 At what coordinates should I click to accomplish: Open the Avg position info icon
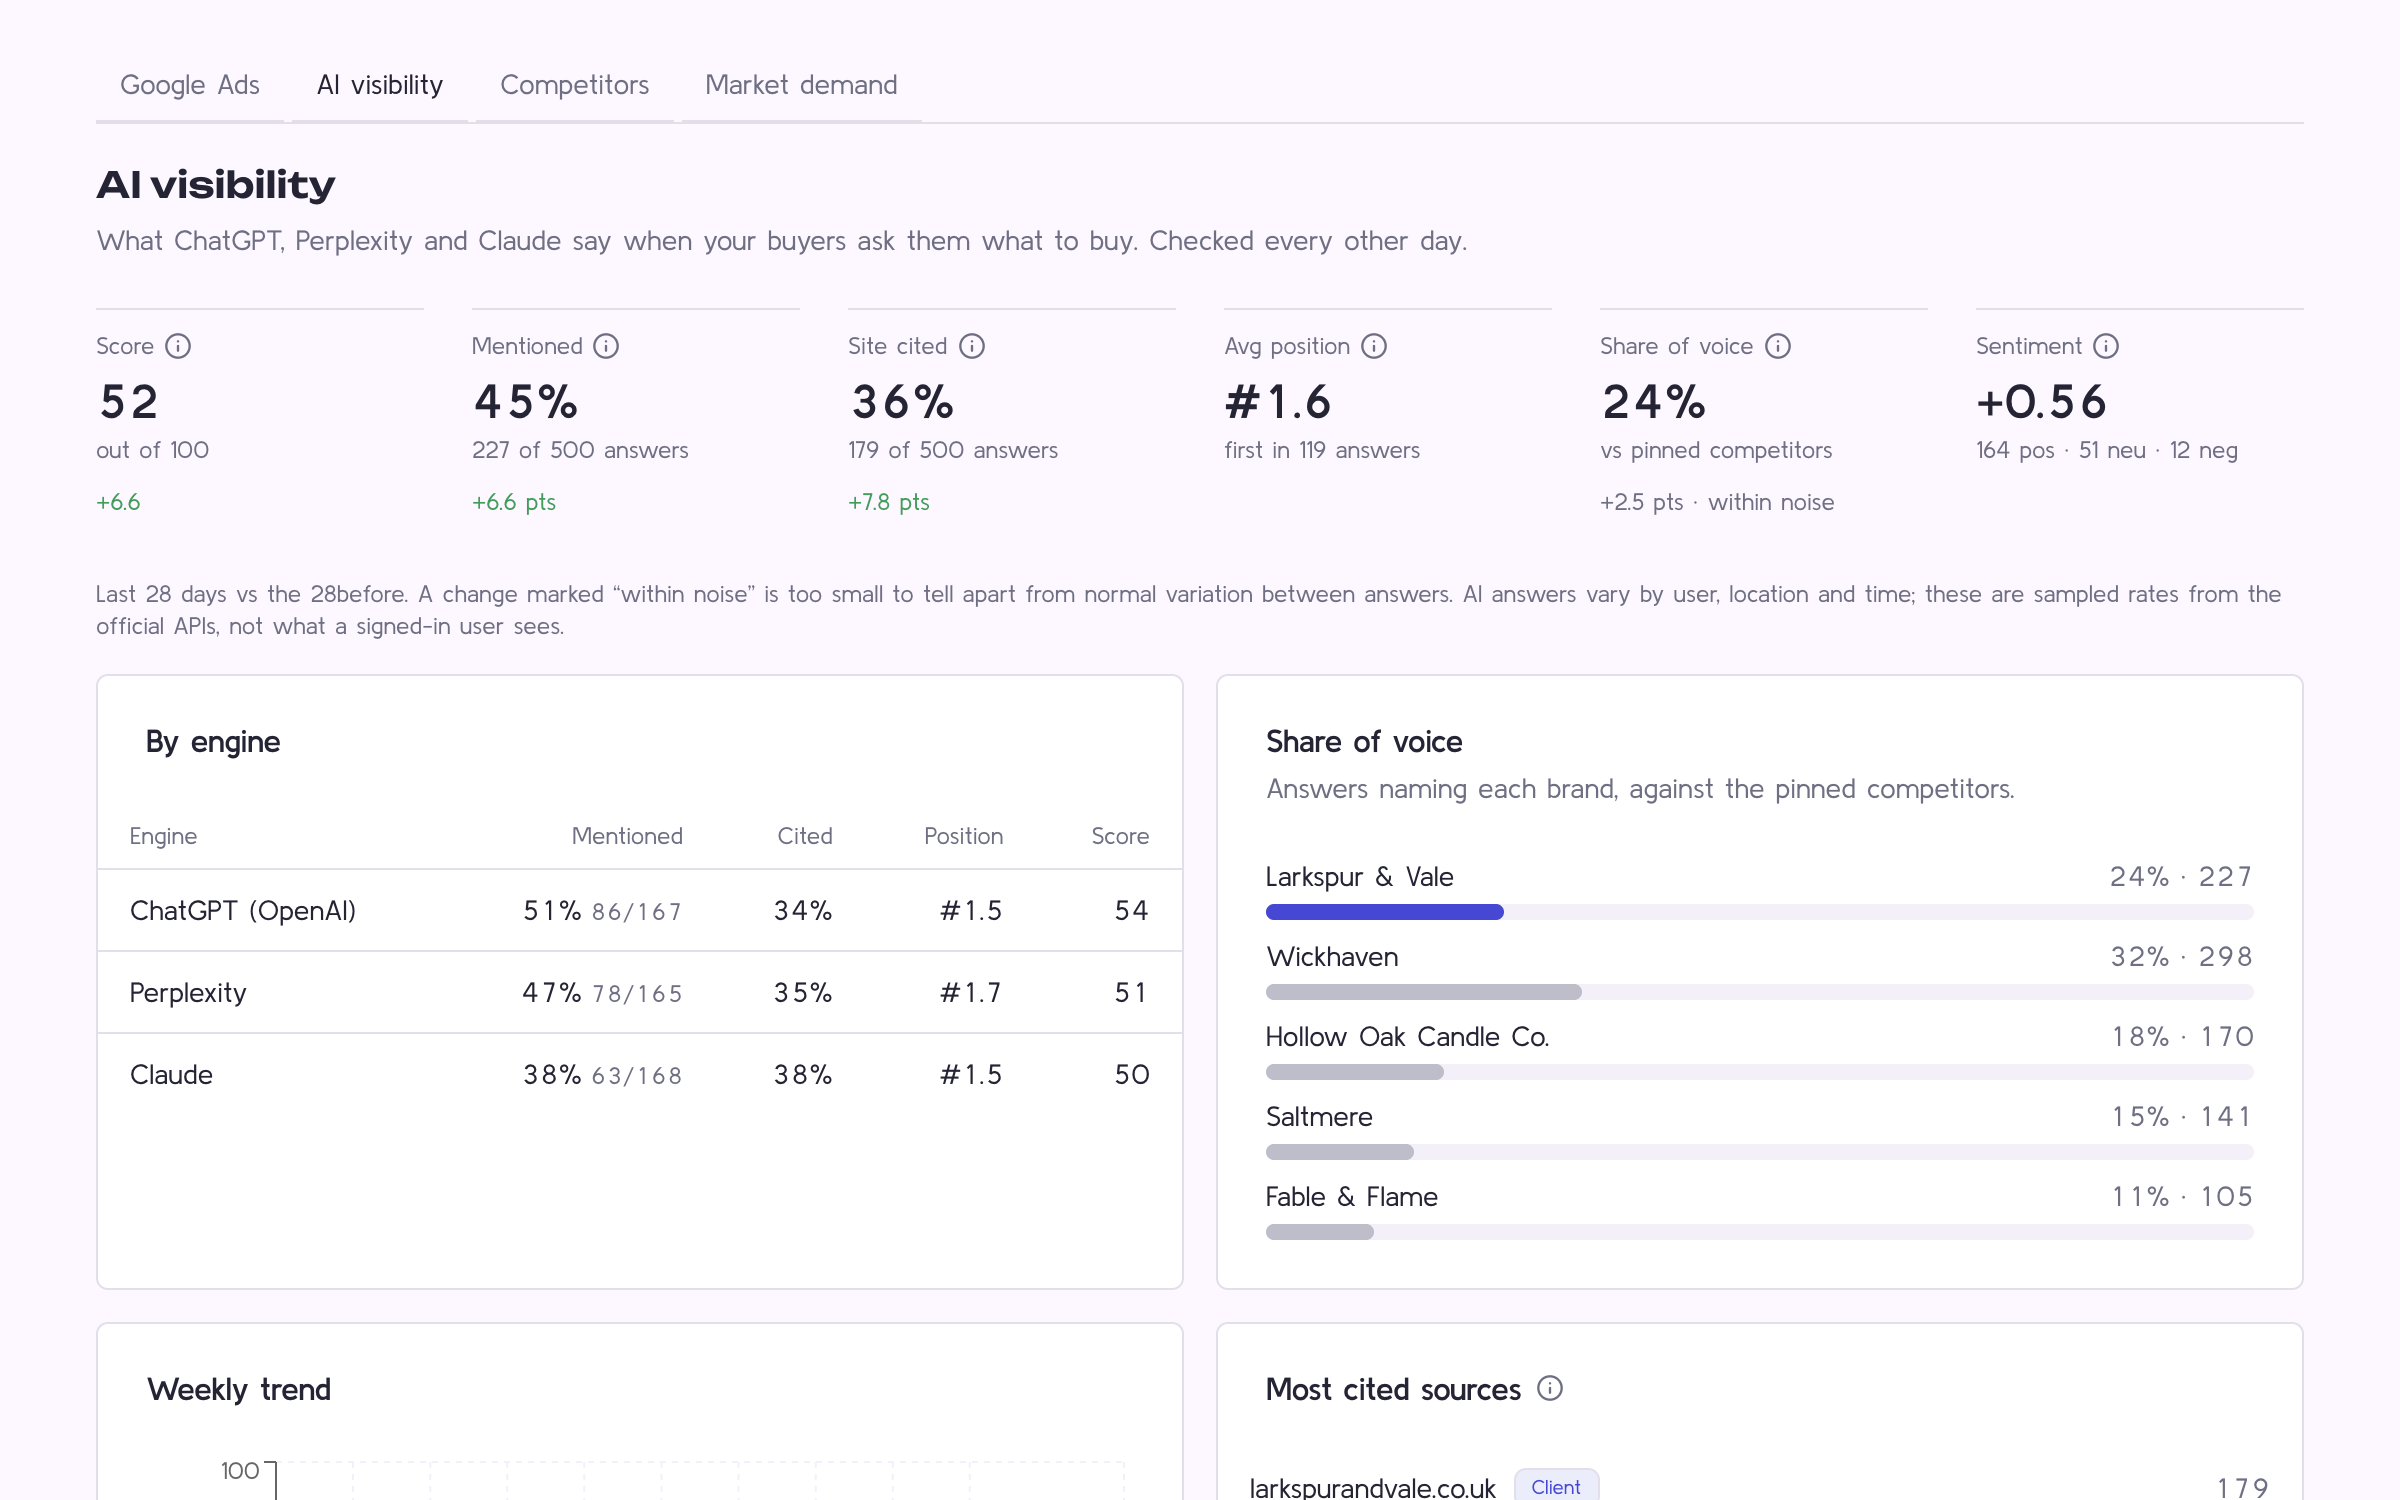[1374, 346]
